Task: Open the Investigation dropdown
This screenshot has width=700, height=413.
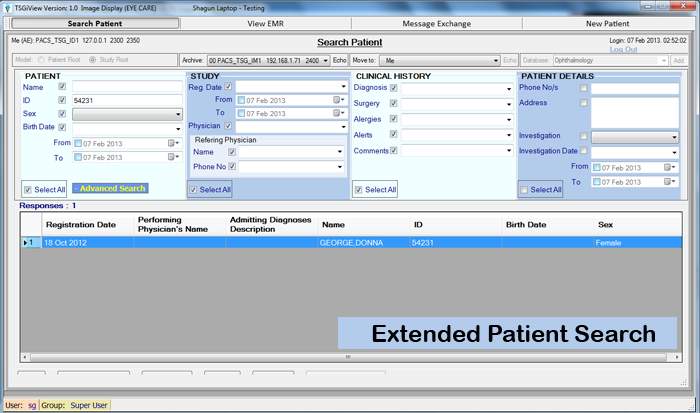Action: 635,137
